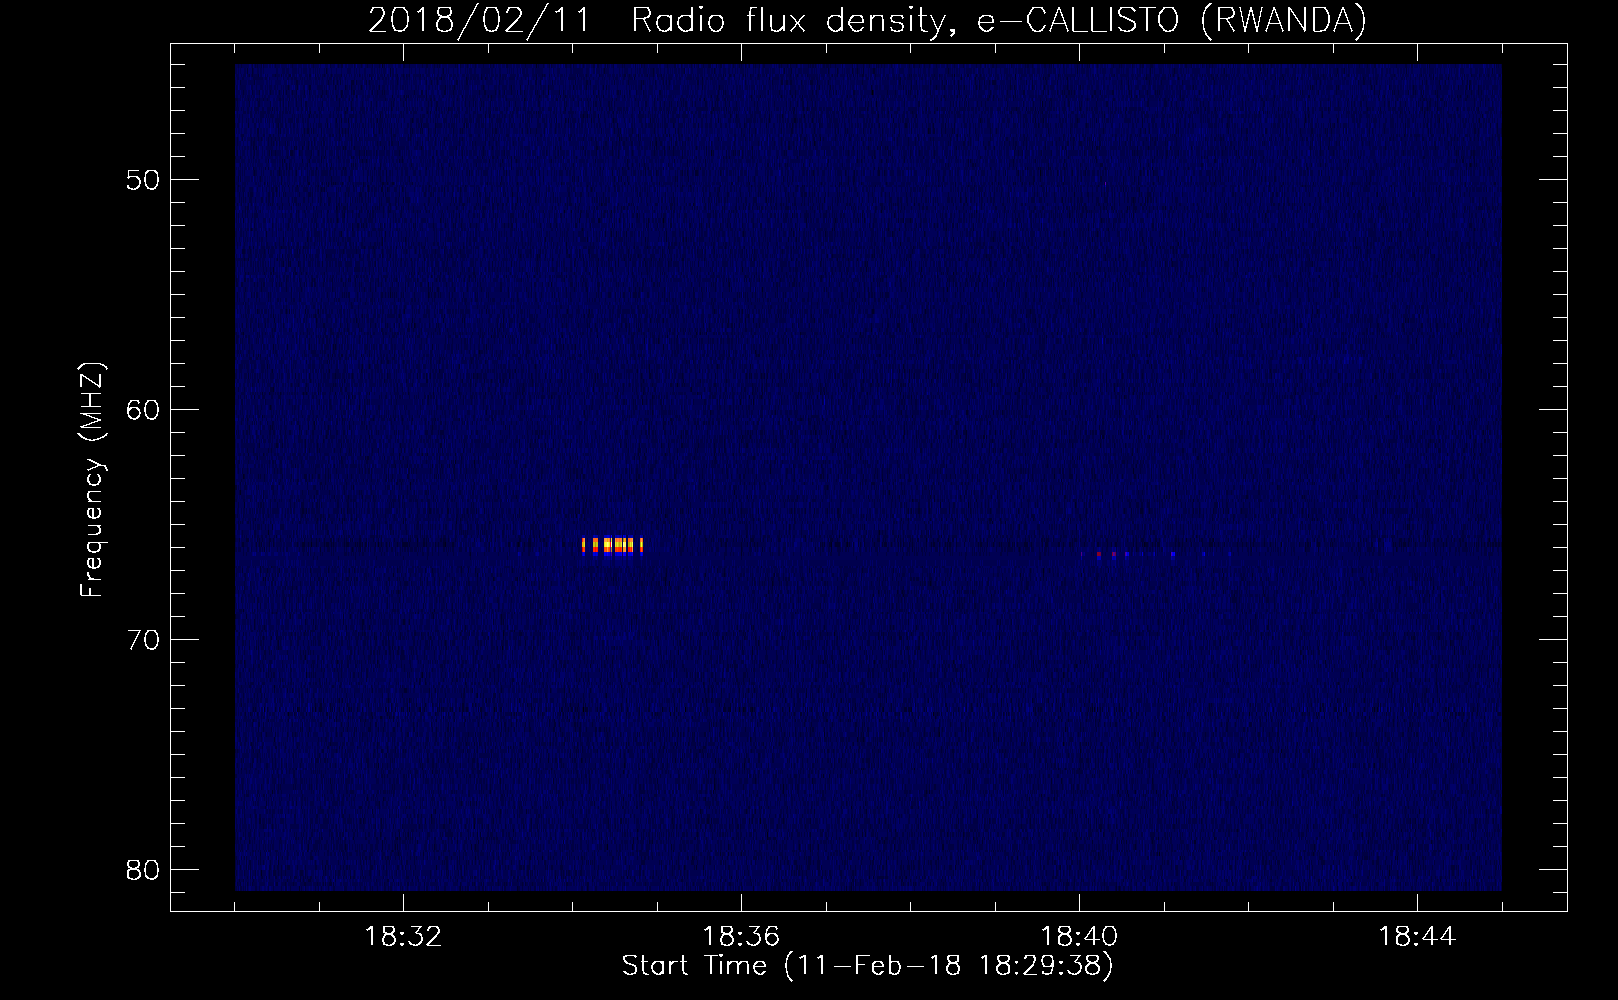1618x1000 pixels.
Task: Click the 'Frequency (MHZ)' axis label
Action: point(92,480)
